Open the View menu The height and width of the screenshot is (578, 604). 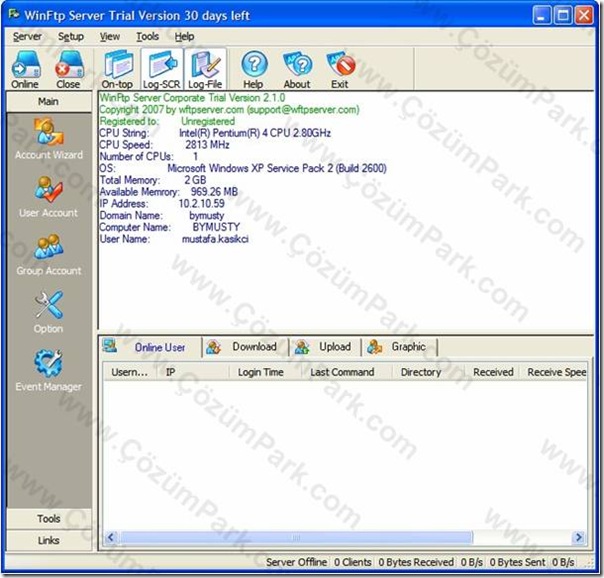coord(110,37)
